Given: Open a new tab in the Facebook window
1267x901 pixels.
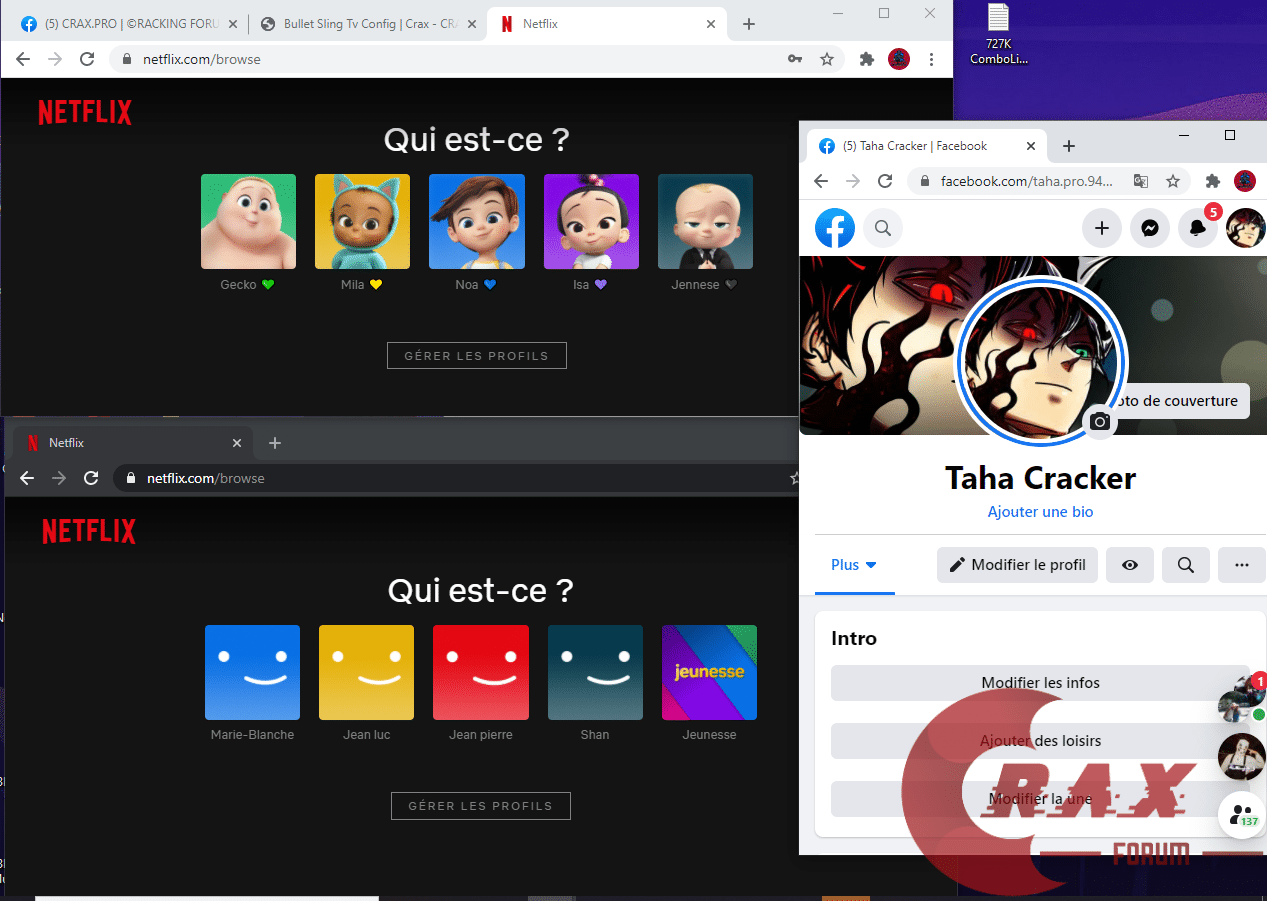Looking at the screenshot, I should (1068, 146).
